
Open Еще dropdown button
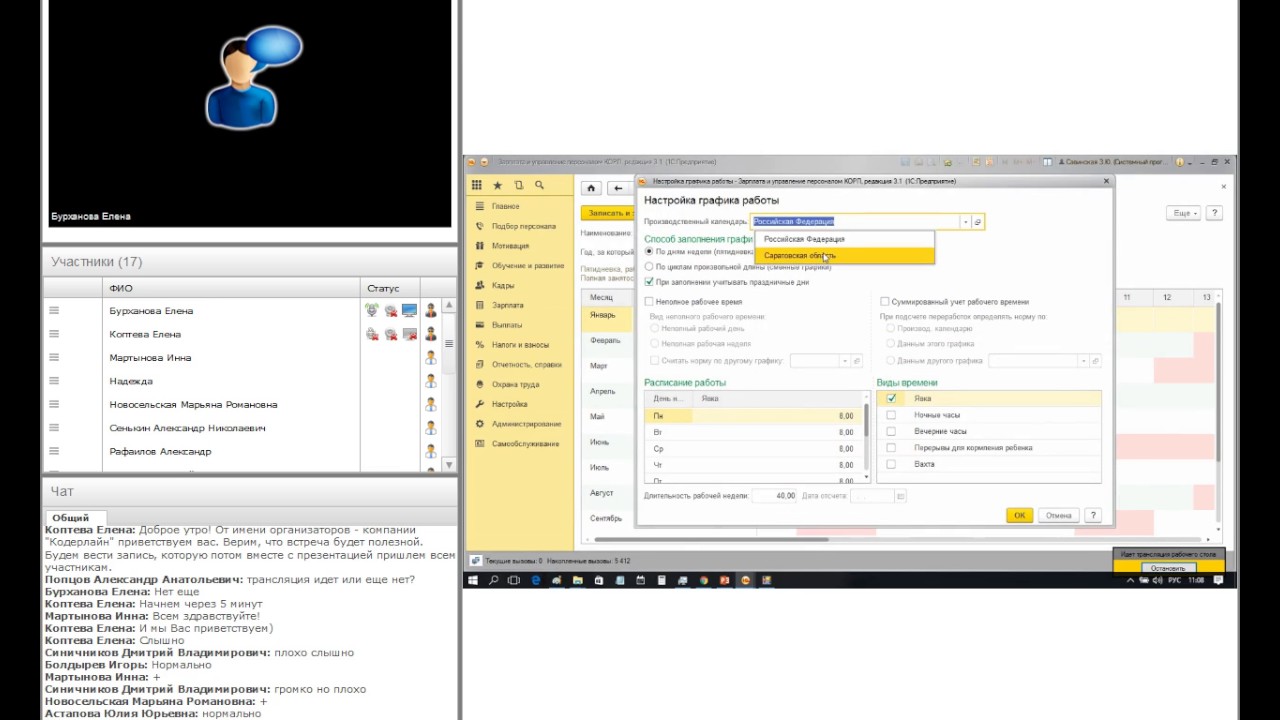[x=1183, y=213]
